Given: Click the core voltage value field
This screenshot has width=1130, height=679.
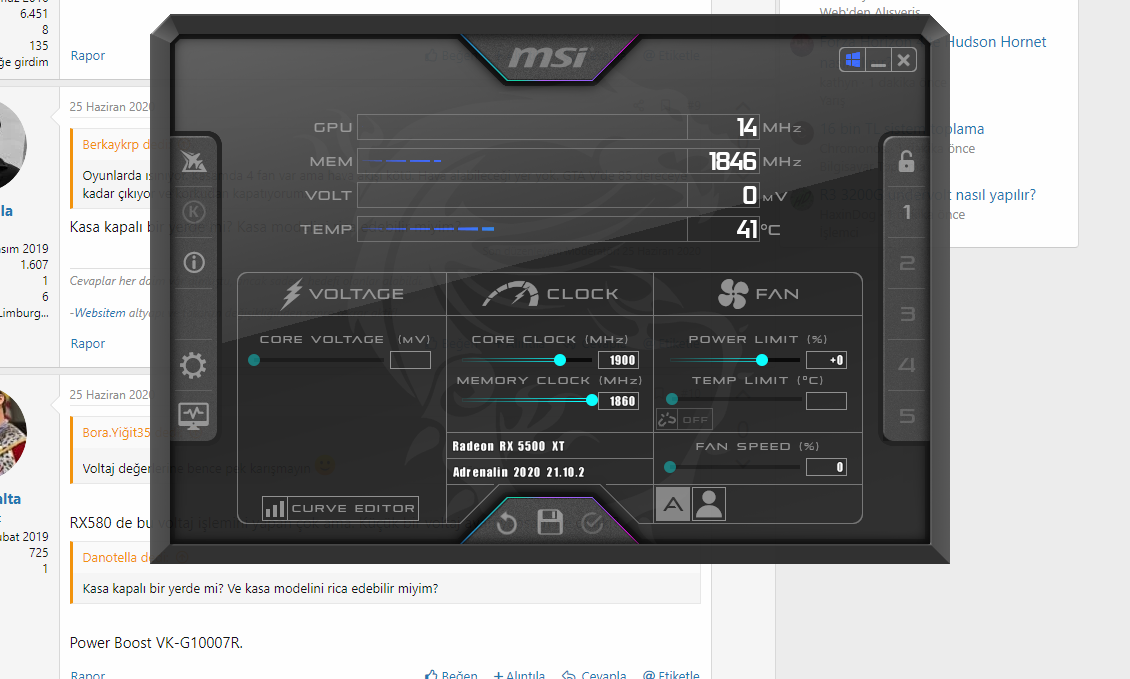Looking at the screenshot, I should [x=410, y=360].
